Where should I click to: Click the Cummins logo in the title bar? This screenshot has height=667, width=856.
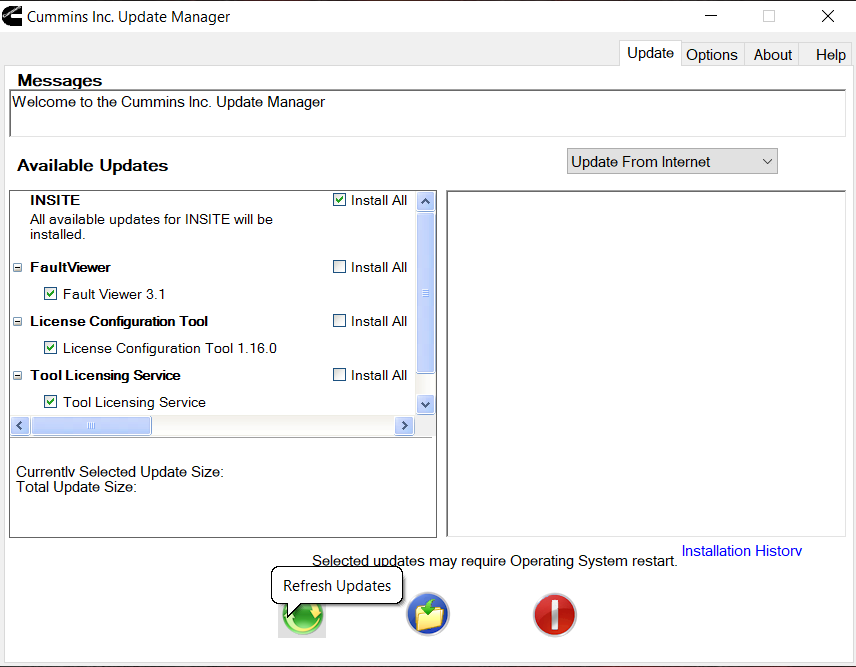12,16
